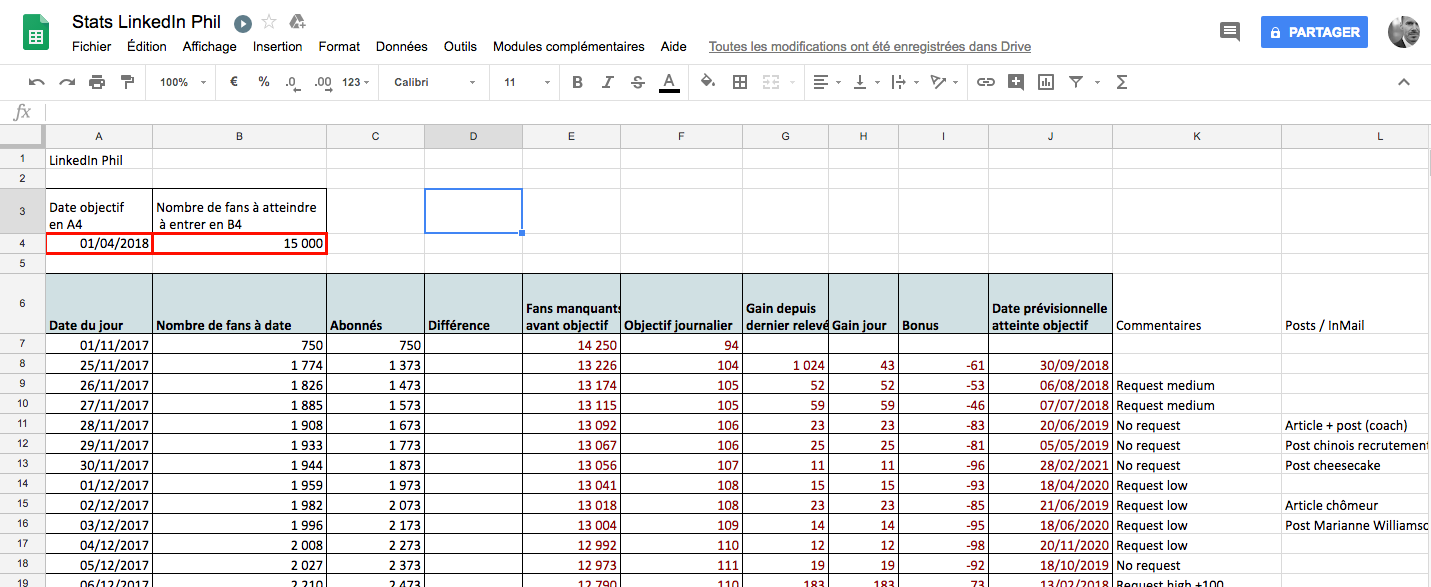1431x587 pixels.
Task: Open the zoom 100% dropdown
Action: click(x=183, y=82)
